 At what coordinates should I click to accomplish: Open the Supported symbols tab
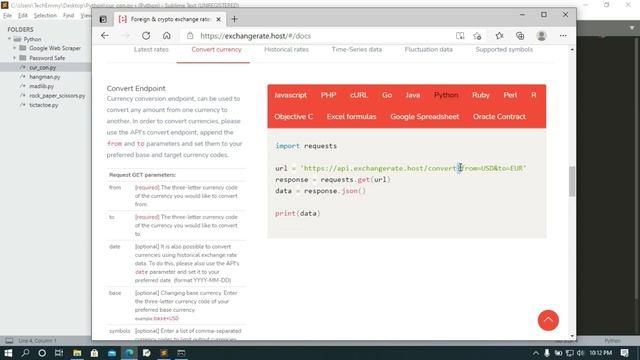[504, 49]
